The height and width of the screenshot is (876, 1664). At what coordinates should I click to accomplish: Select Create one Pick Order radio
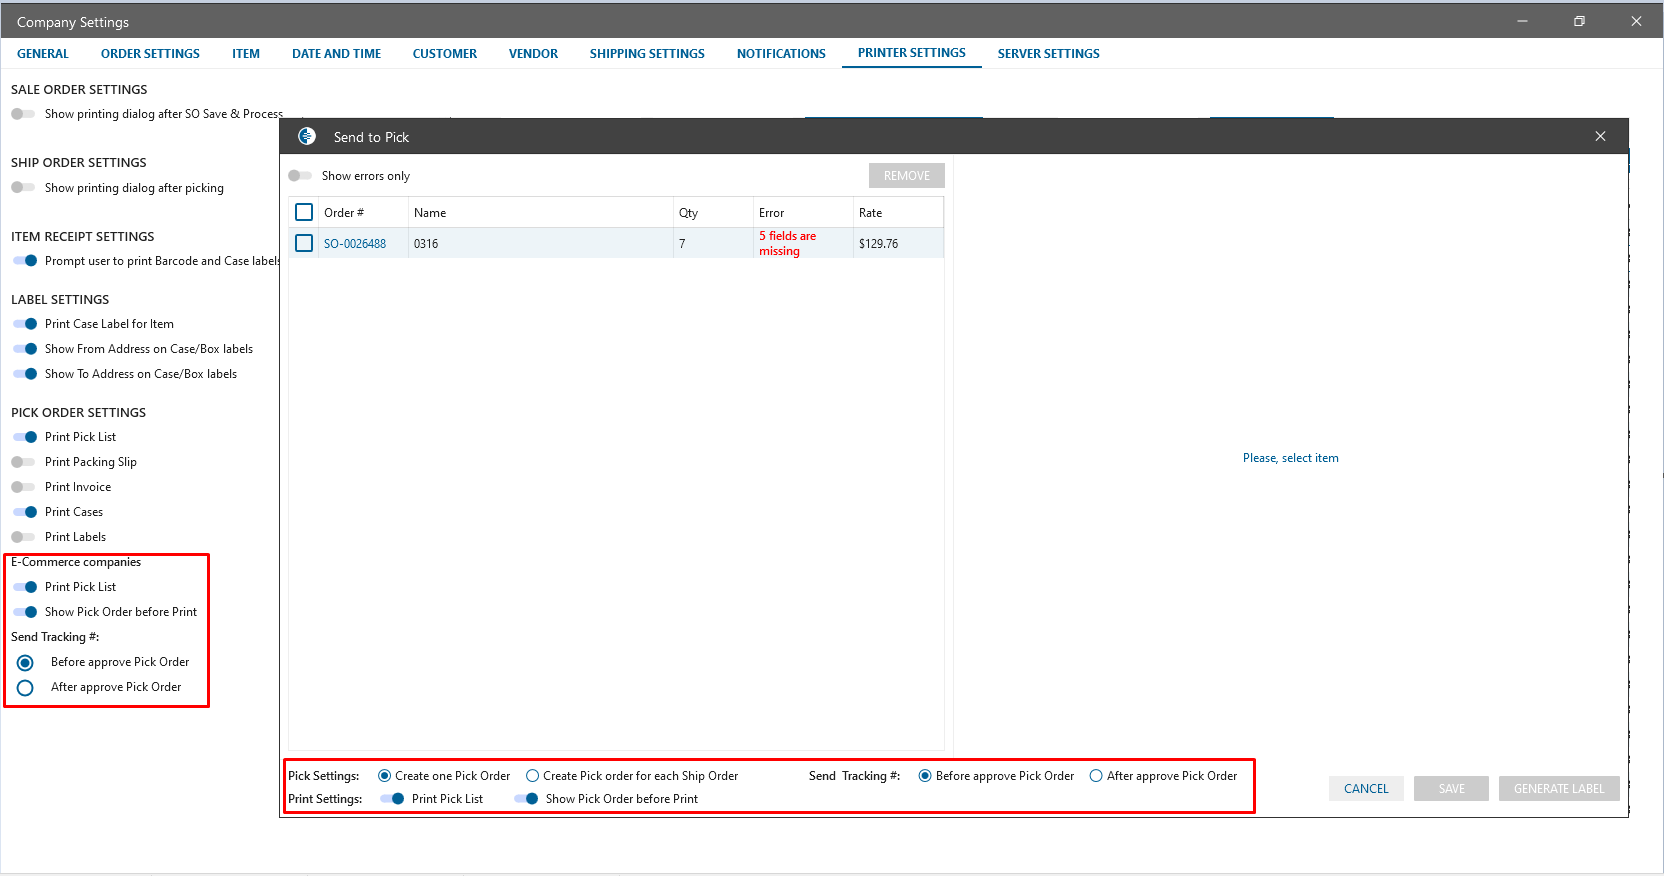[x=384, y=776]
